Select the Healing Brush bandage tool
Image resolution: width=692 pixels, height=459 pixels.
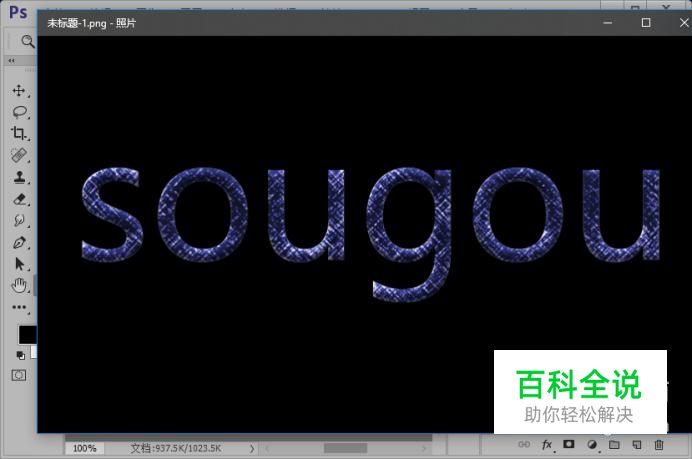click(x=19, y=155)
